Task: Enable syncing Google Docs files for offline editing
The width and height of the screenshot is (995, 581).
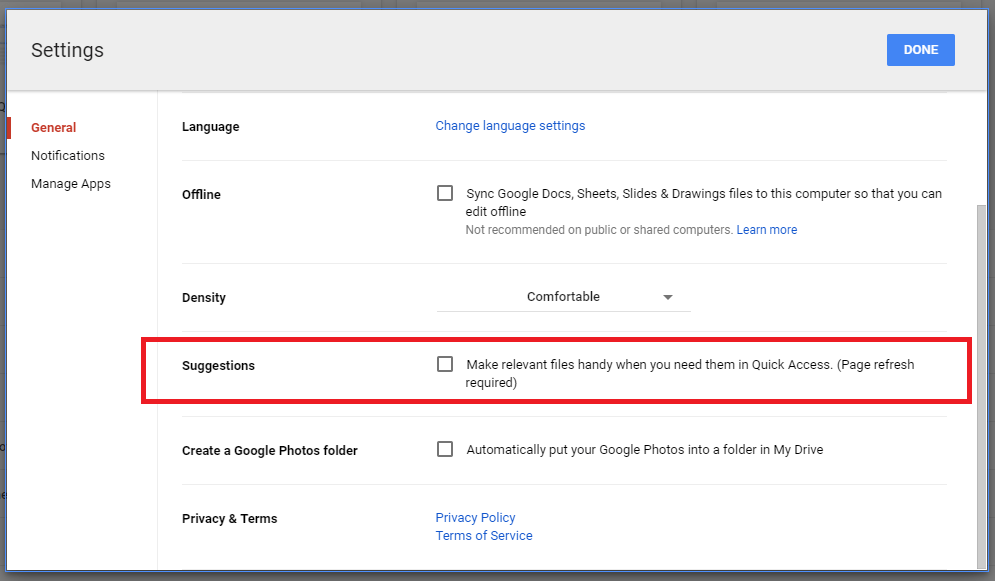Action: (445, 192)
